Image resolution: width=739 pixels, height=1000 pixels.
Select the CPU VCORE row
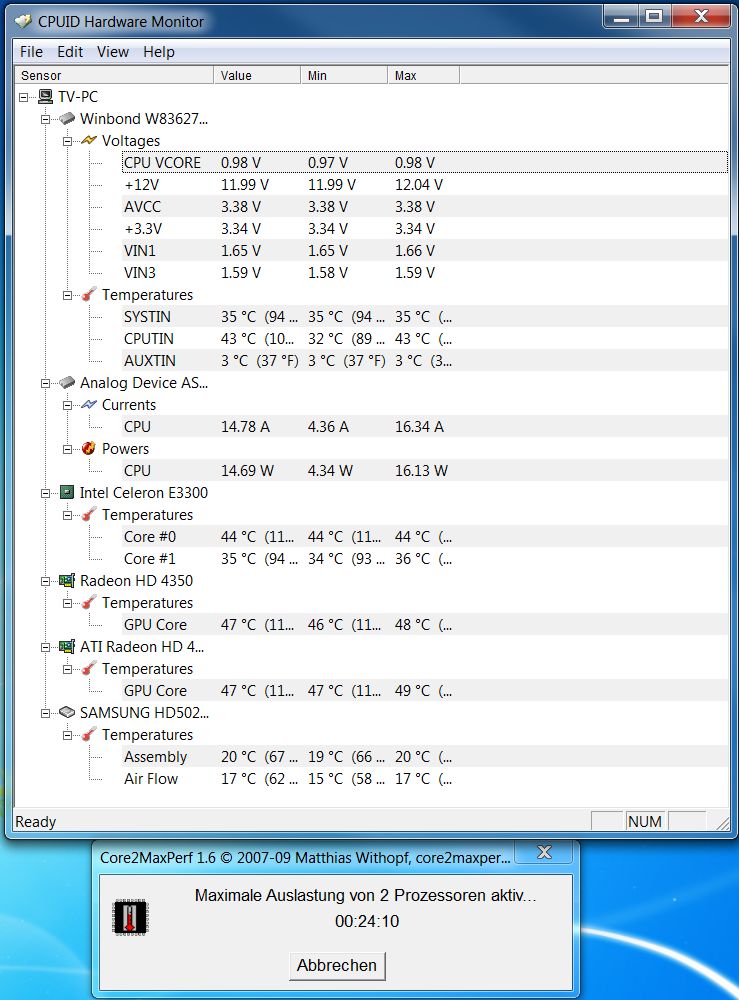(x=425, y=163)
